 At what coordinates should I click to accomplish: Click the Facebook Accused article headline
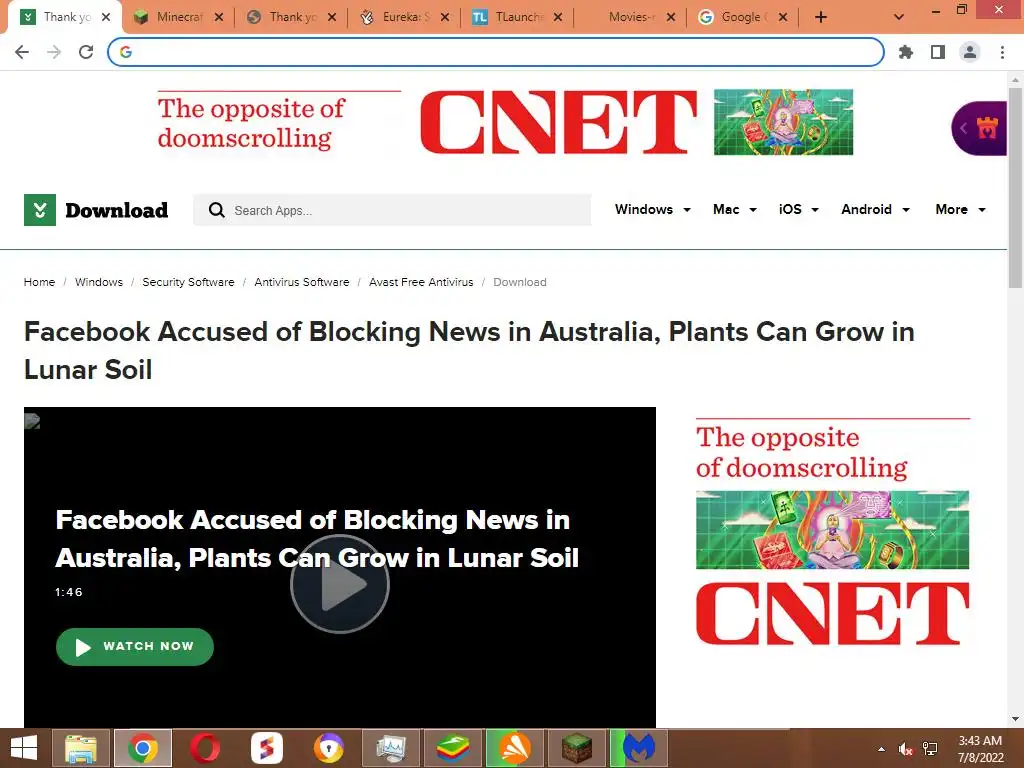pyautogui.click(x=469, y=351)
